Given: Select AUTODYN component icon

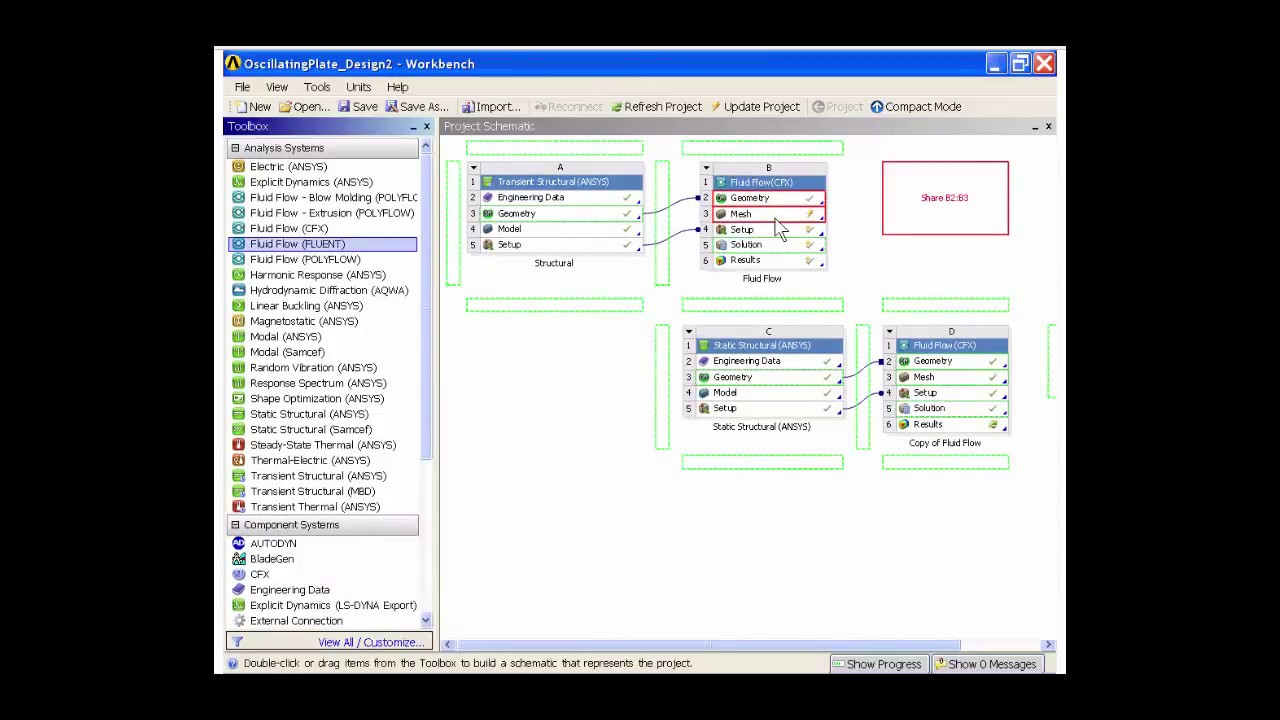Looking at the screenshot, I should (x=238, y=544).
